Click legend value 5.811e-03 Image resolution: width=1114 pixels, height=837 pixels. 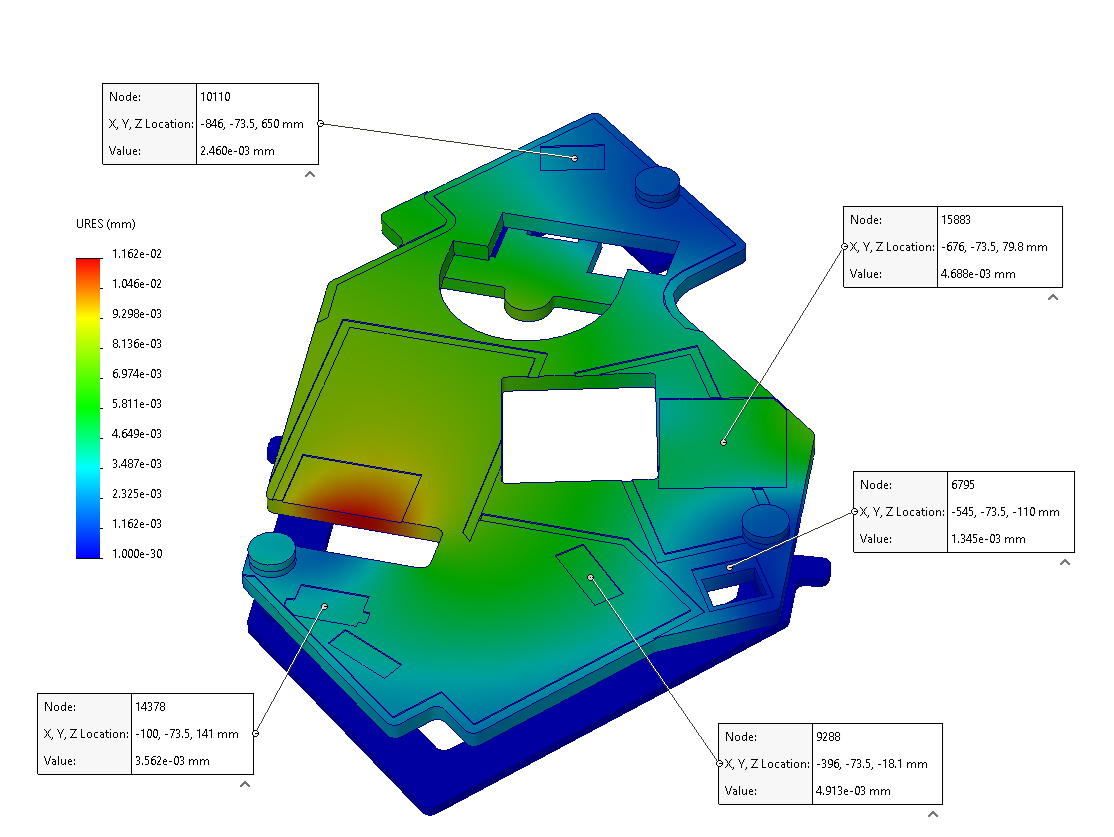136,404
